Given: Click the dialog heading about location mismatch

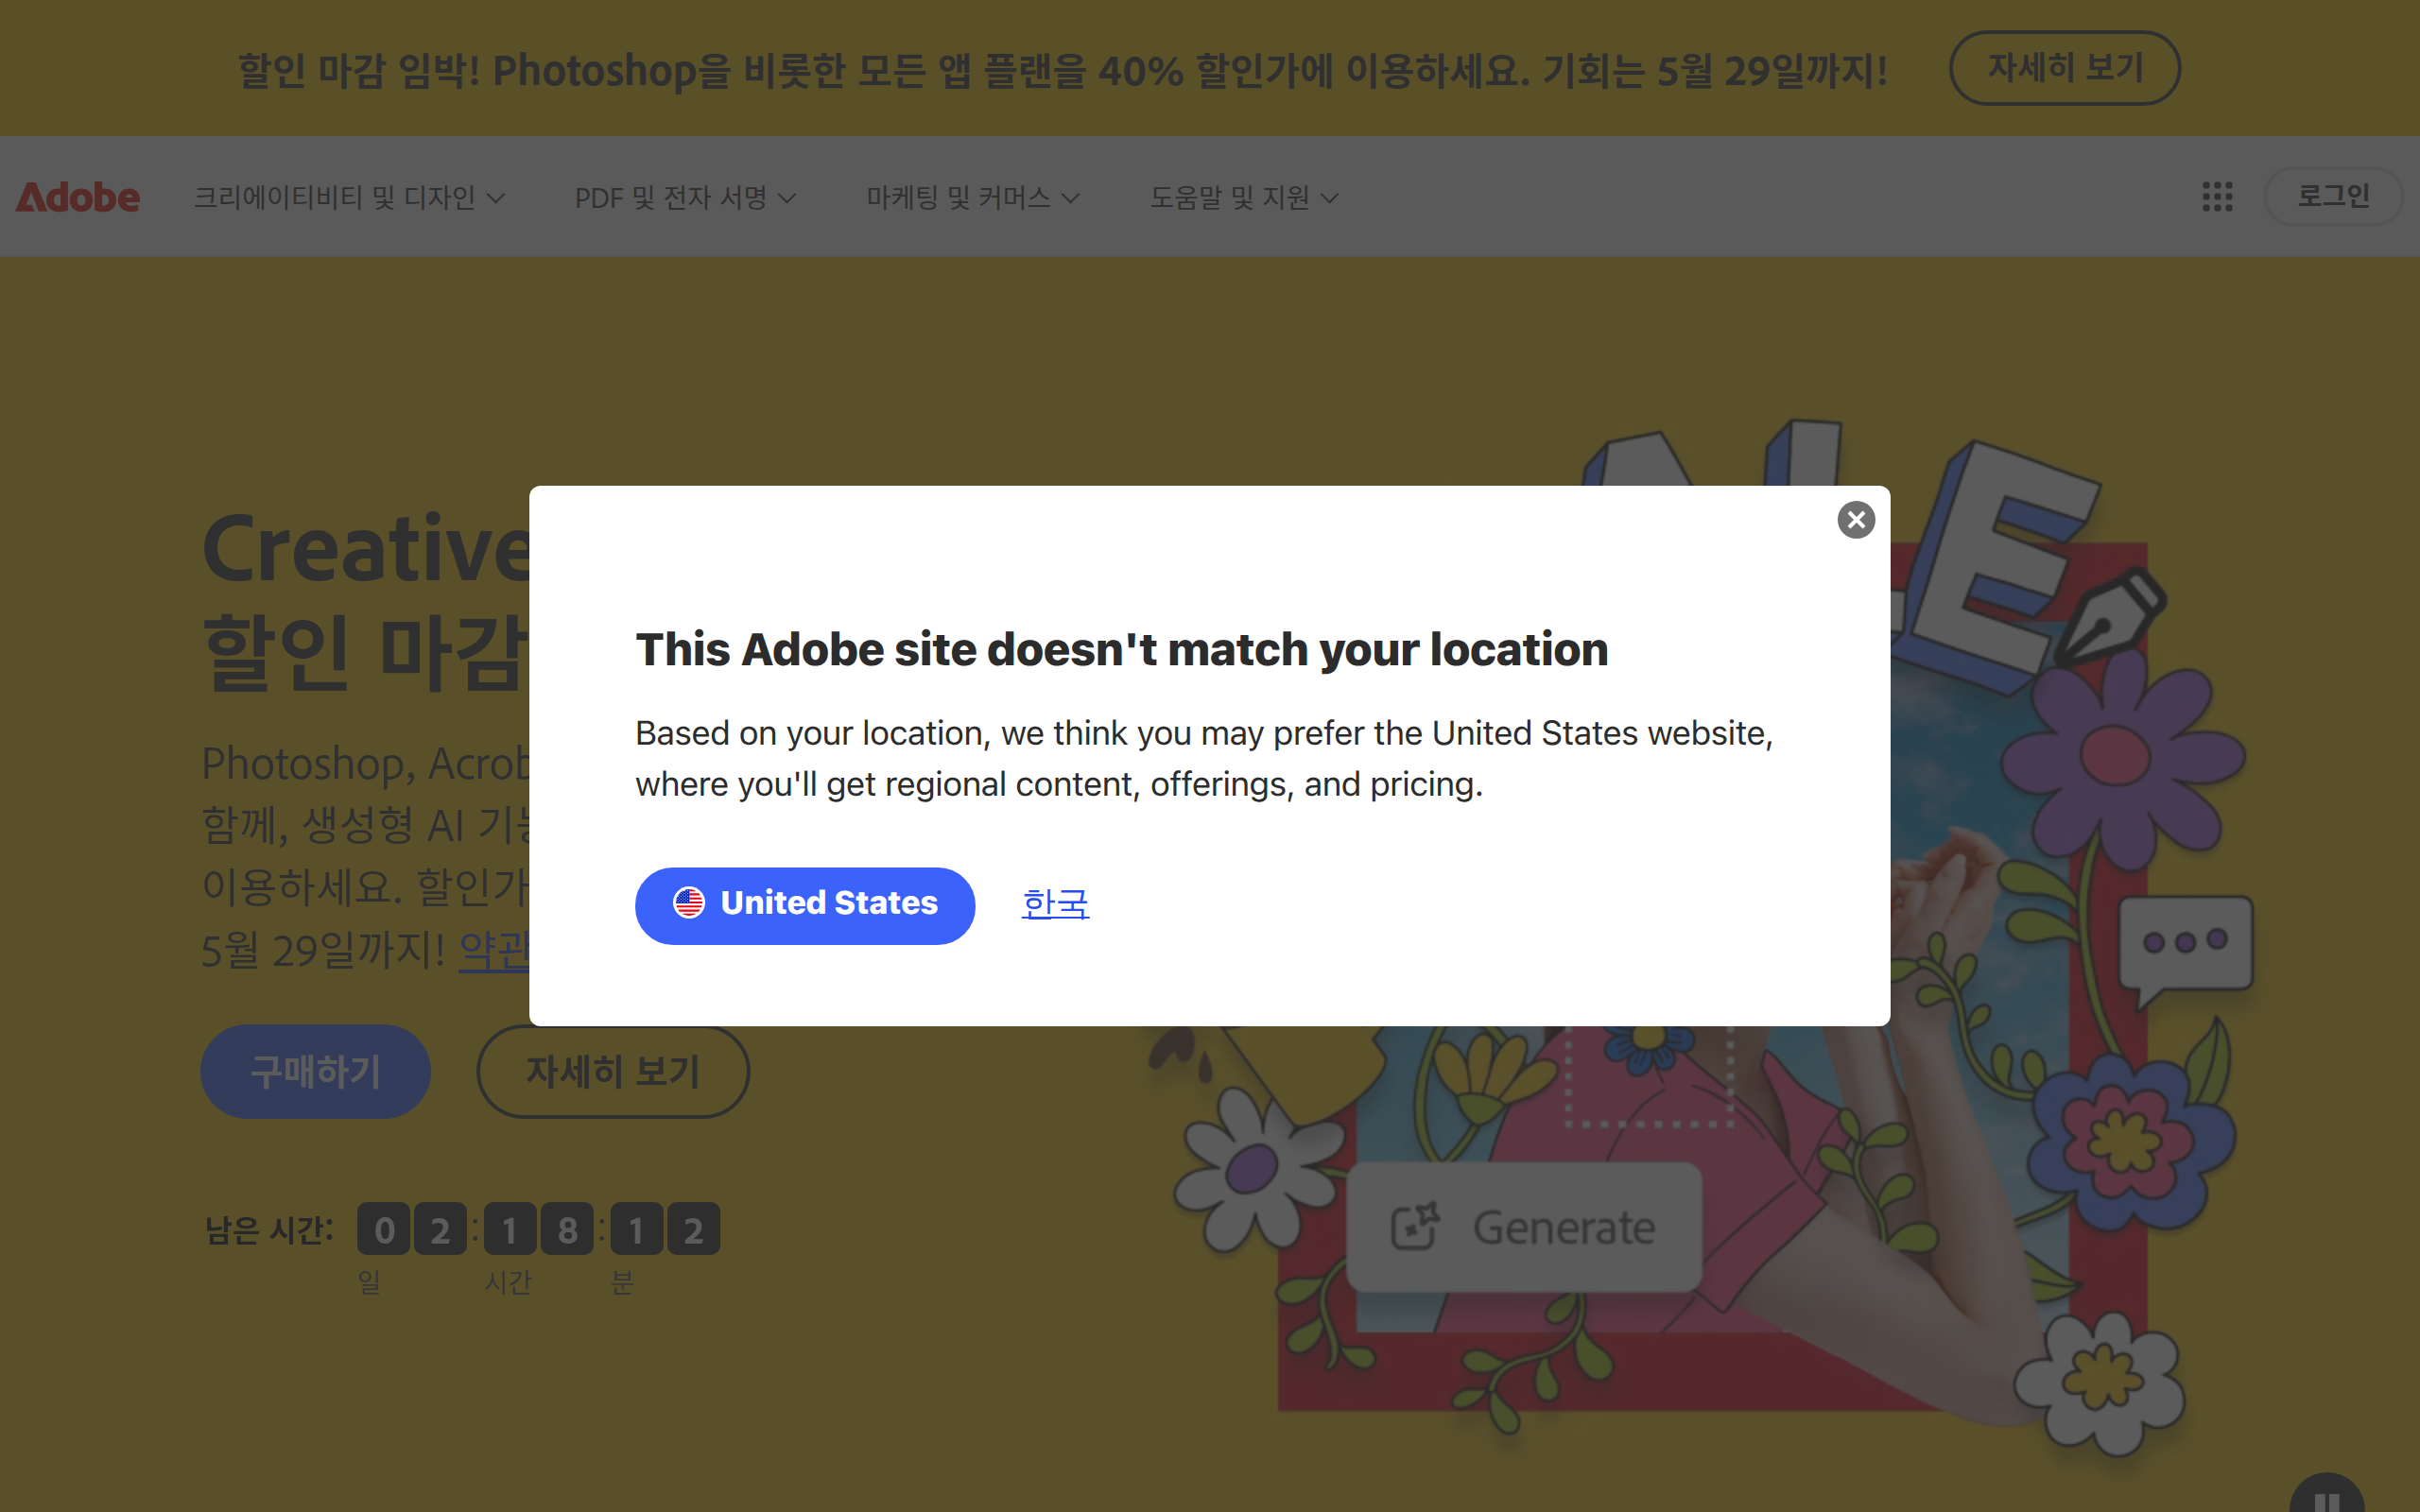Looking at the screenshot, I should (1122, 650).
